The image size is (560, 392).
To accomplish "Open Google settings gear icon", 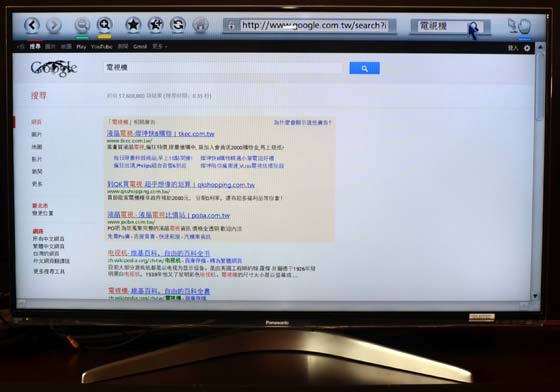I will 527,48.
